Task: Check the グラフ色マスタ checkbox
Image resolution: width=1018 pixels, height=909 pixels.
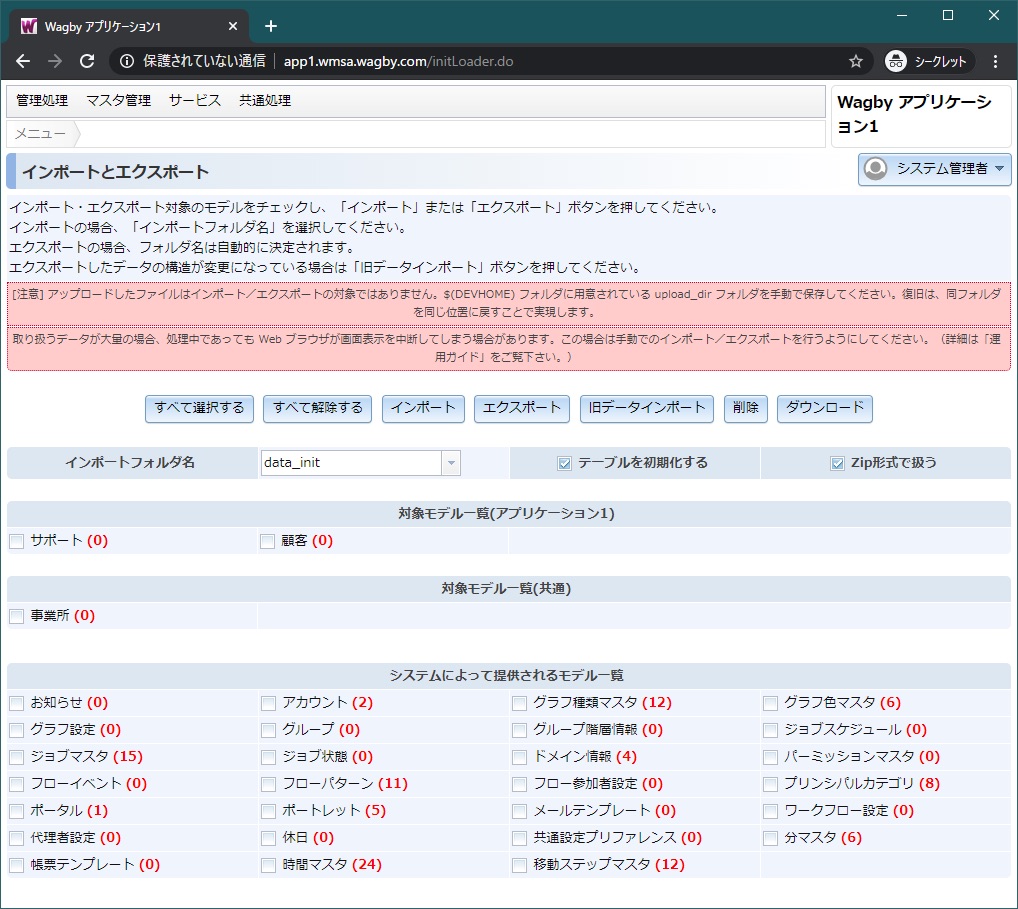Action: pos(771,703)
